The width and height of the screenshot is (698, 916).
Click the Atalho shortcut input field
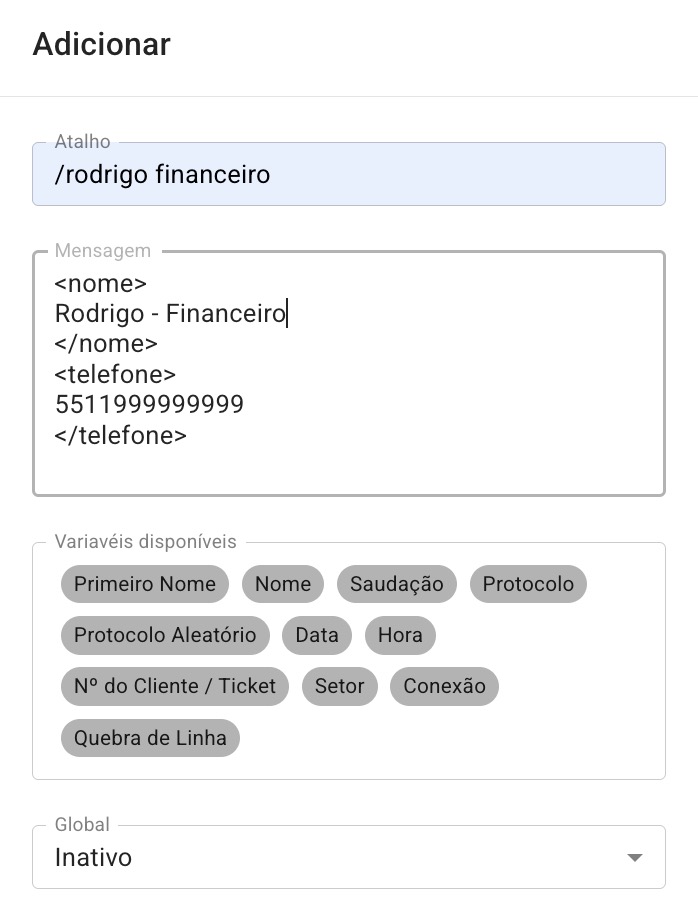tap(349, 174)
